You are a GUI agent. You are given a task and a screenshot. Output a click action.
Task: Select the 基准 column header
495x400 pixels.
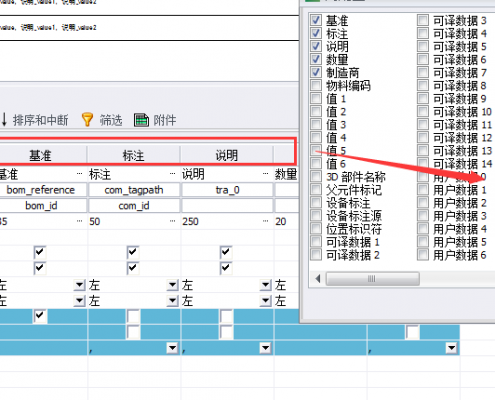click(41, 155)
